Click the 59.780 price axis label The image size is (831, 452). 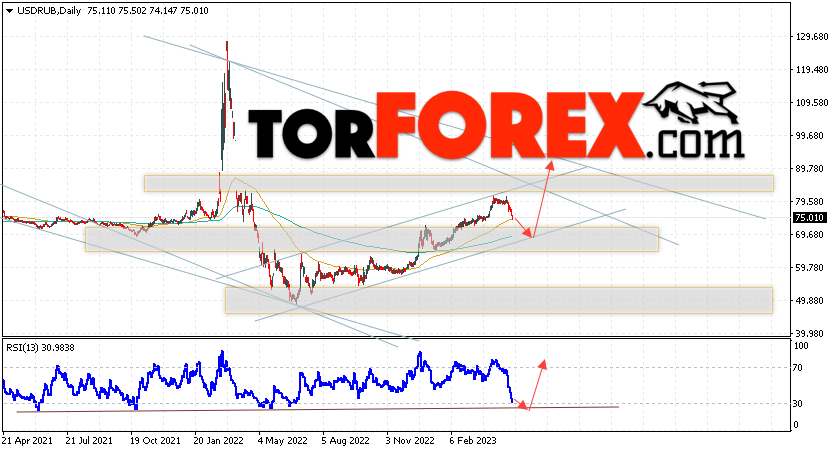pos(809,268)
